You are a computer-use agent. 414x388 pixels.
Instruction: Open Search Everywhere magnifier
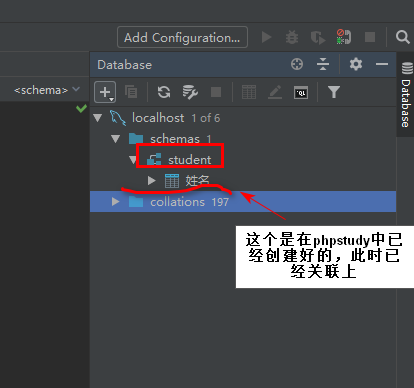coord(402,37)
